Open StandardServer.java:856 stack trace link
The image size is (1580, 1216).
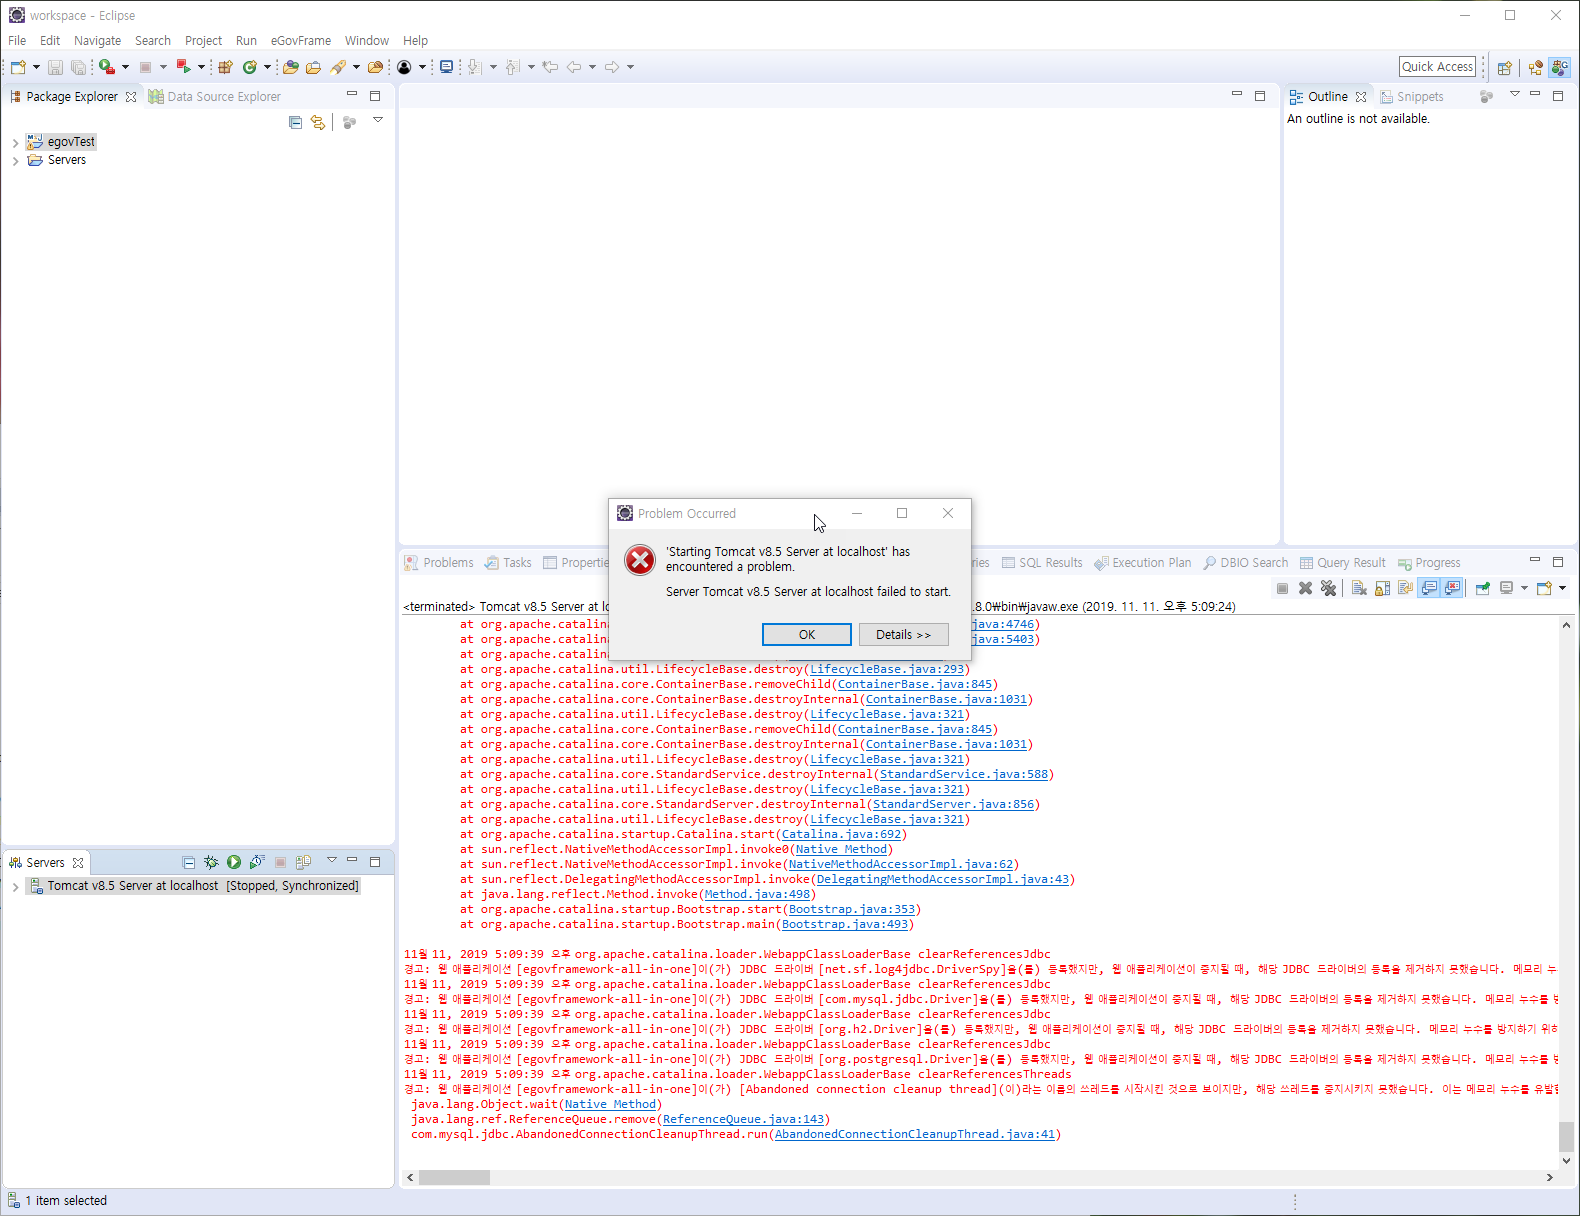pos(953,805)
